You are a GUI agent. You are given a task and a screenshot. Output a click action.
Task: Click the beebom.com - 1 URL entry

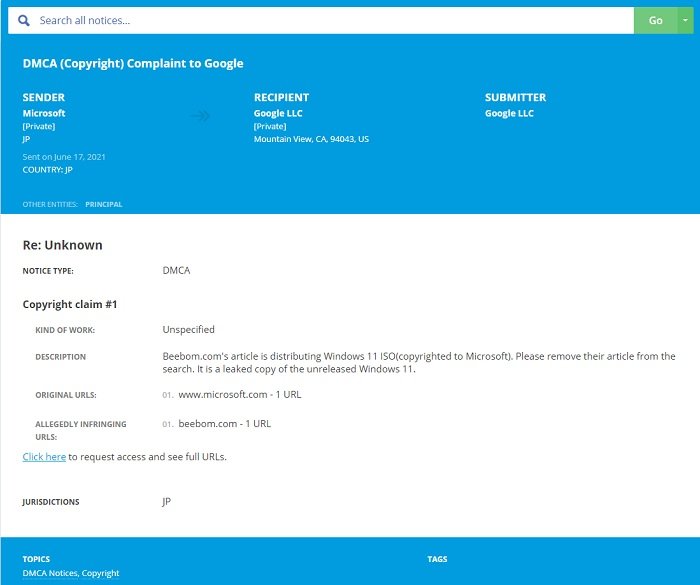point(225,424)
